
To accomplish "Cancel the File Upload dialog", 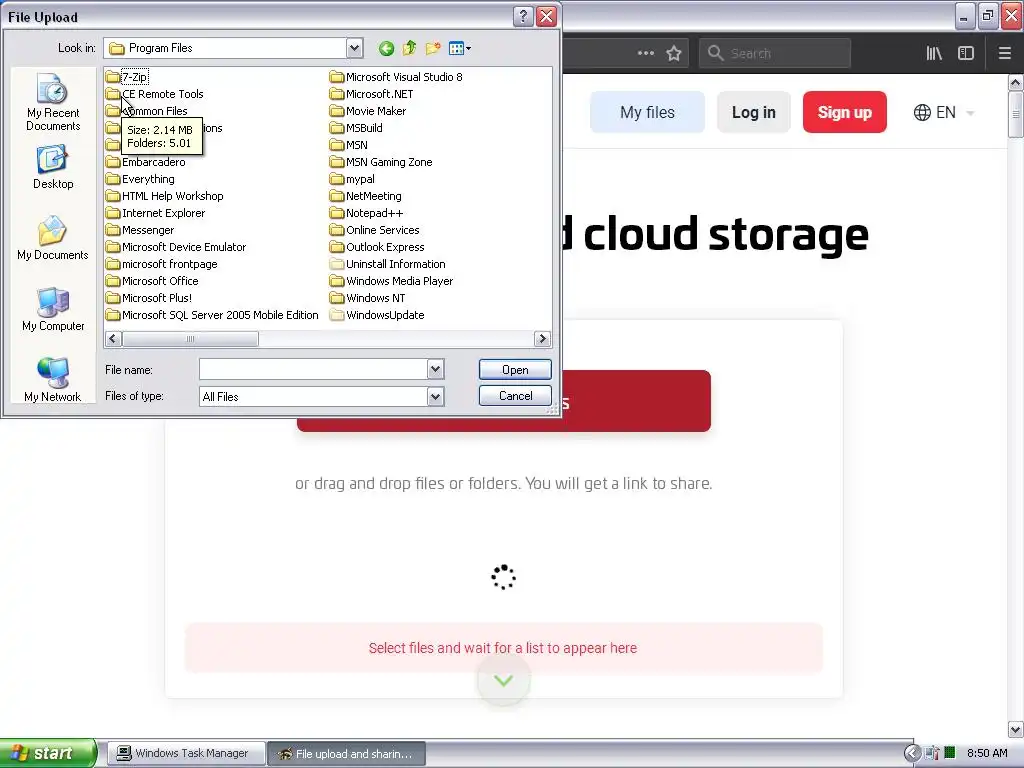I will click(x=515, y=396).
